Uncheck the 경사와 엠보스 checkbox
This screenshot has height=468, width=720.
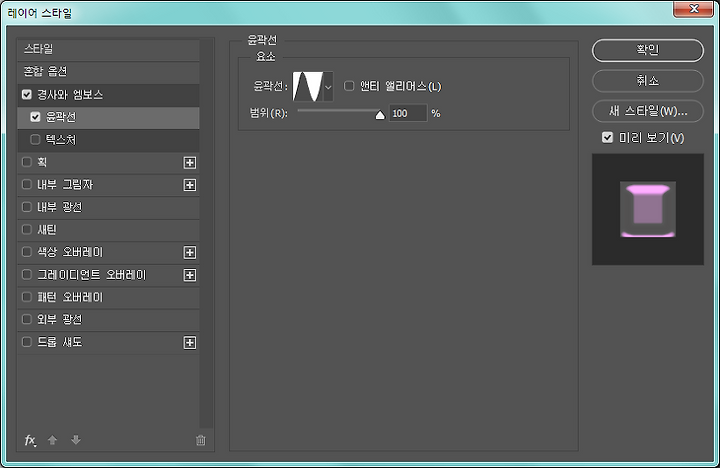[27, 95]
